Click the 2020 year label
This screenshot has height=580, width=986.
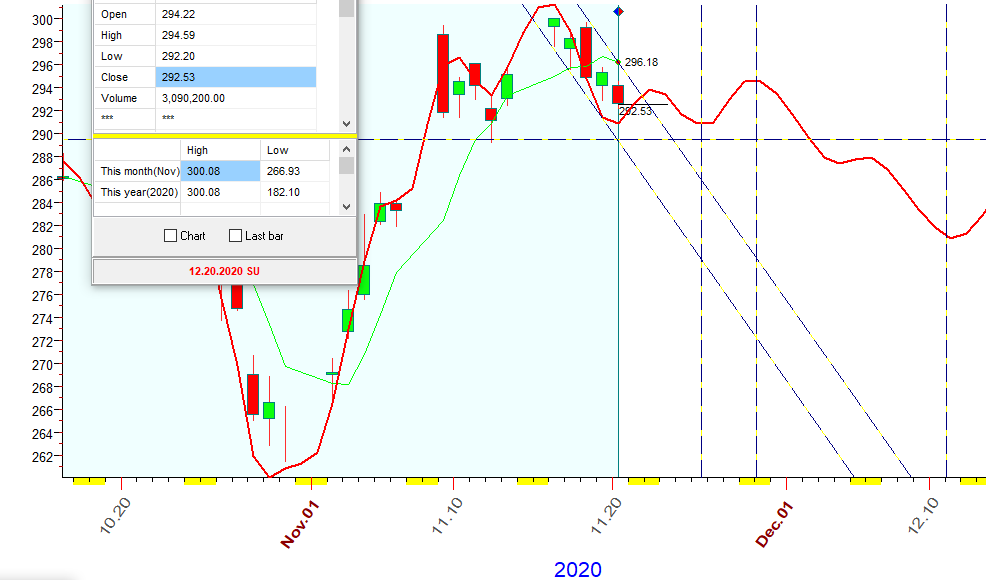[578, 569]
